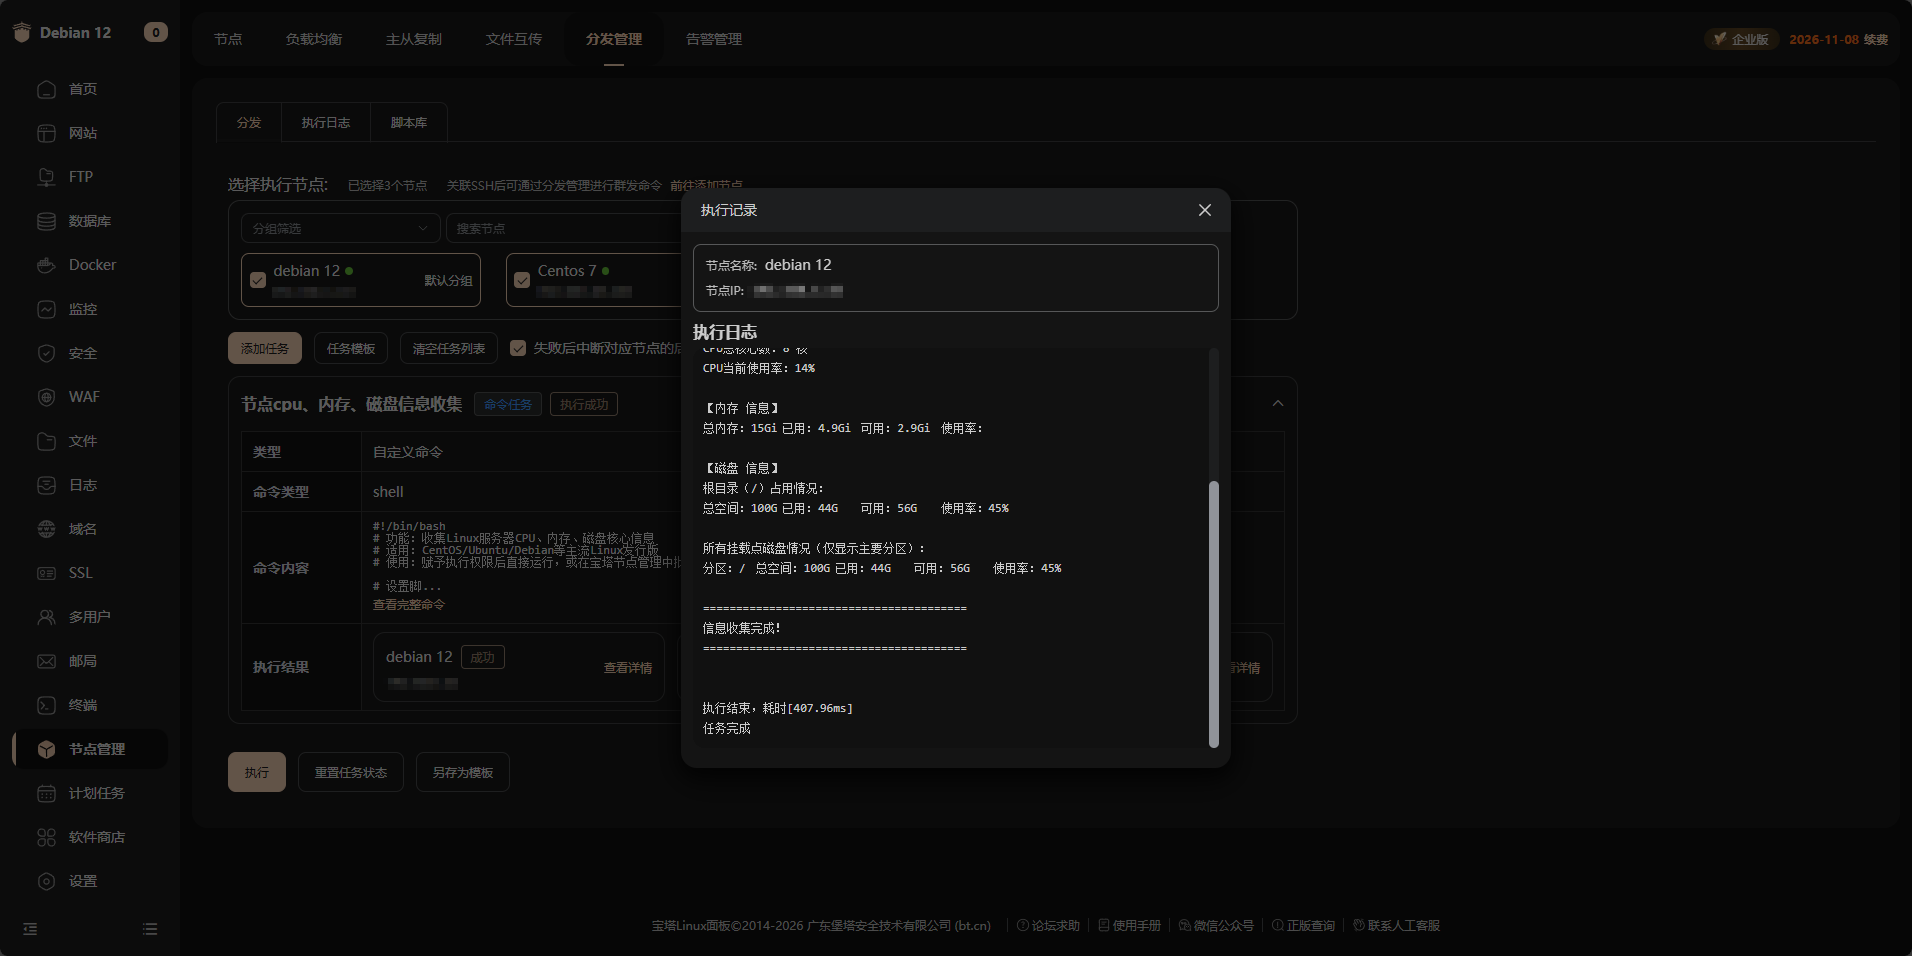This screenshot has height=956, width=1912.
Task: Click the execution log scrollbar
Action: [x=1214, y=613]
